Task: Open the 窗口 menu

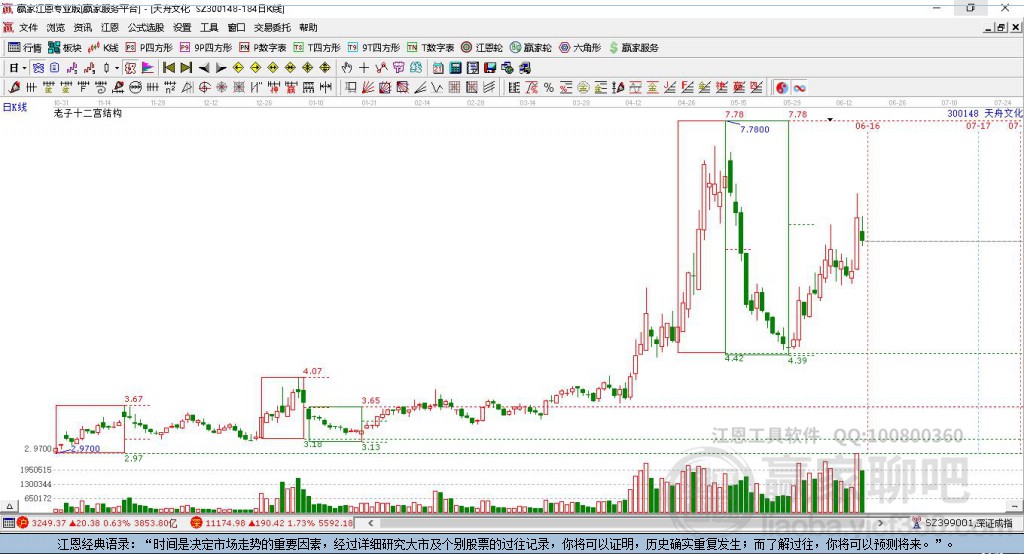Action: (x=236, y=27)
